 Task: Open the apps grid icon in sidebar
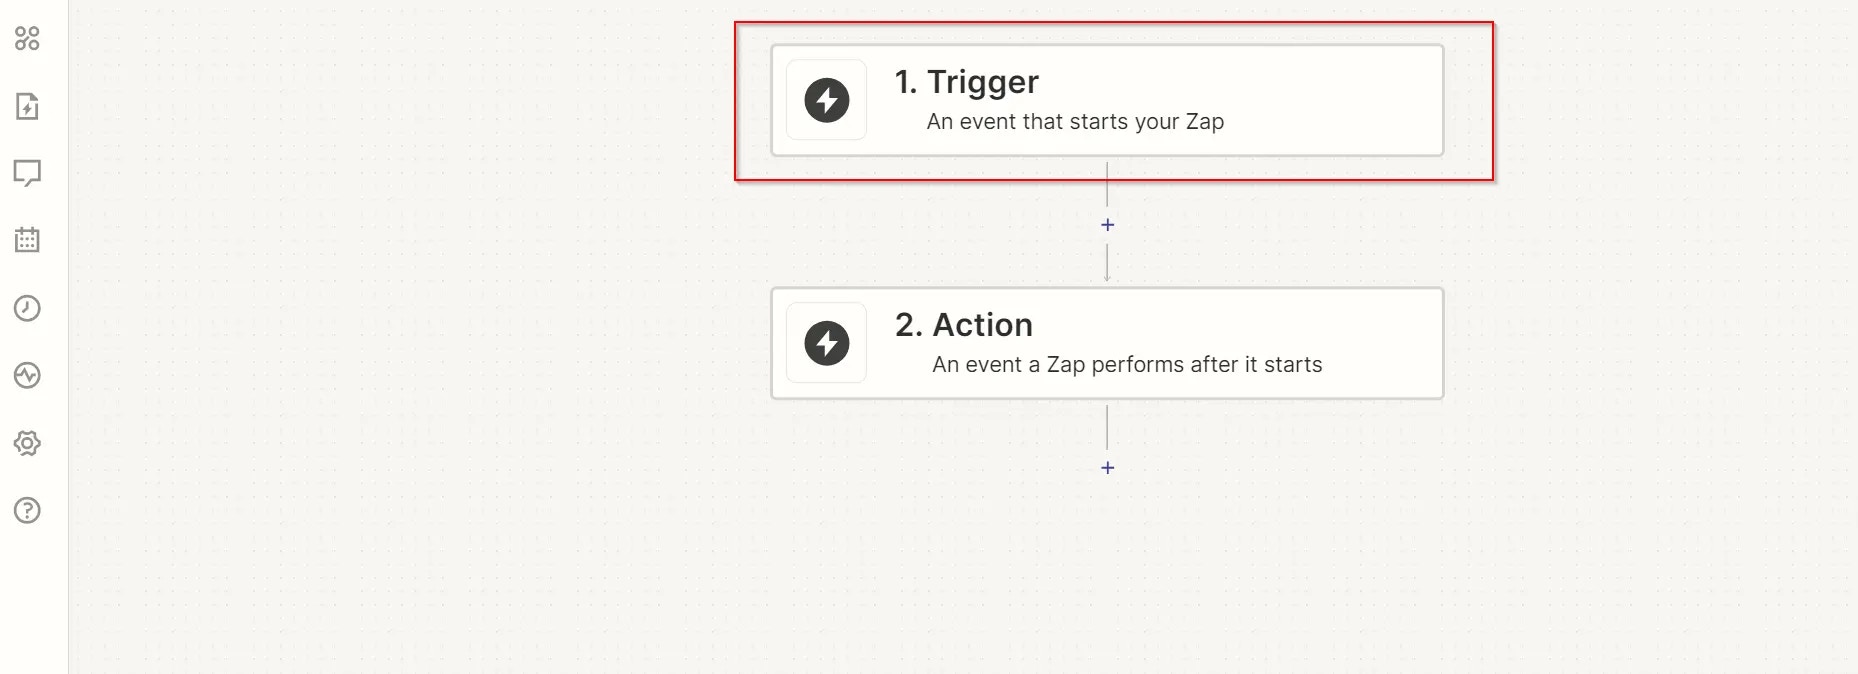coord(27,39)
